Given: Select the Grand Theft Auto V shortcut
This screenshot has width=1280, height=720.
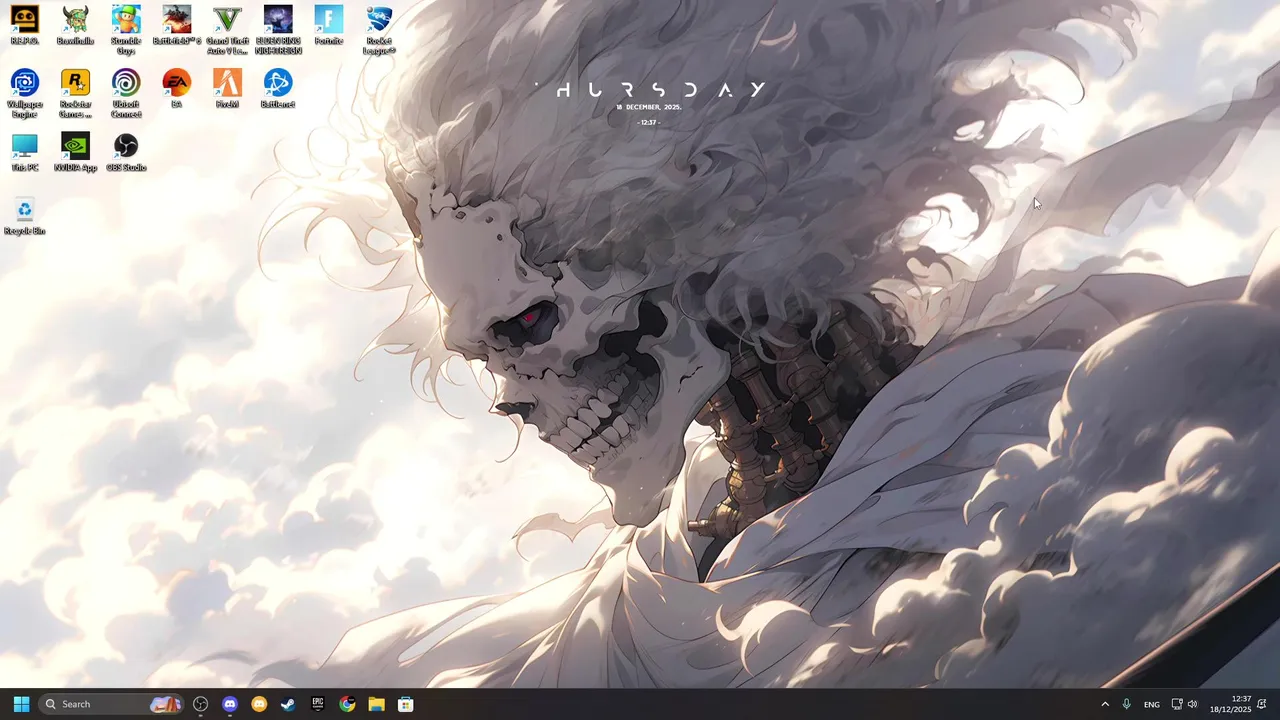Looking at the screenshot, I should 227,30.
